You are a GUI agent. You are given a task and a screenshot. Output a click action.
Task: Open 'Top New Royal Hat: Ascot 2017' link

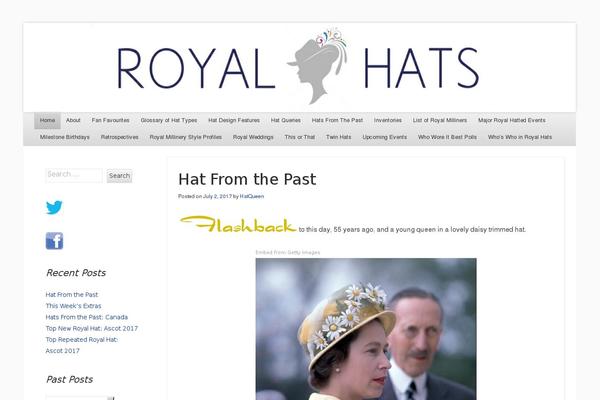(92, 328)
